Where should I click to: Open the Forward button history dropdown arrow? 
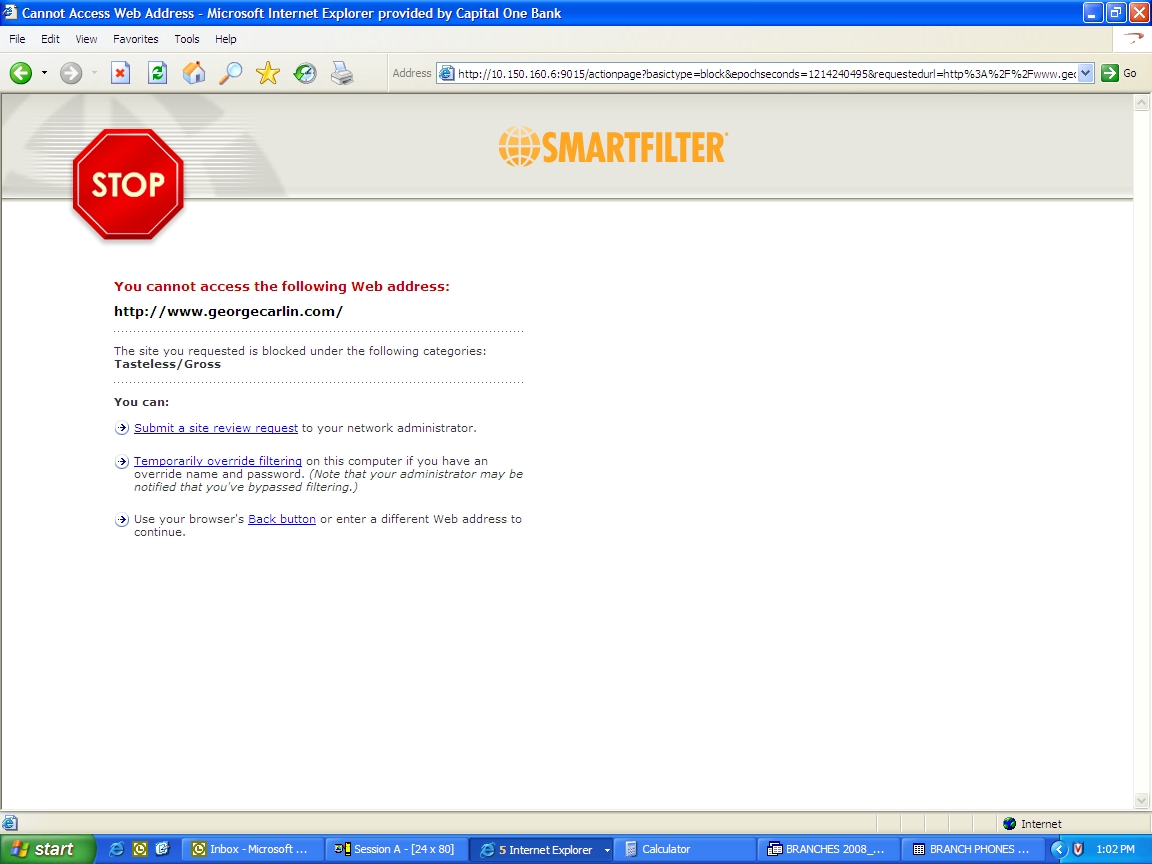pyautogui.click(x=94, y=73)
